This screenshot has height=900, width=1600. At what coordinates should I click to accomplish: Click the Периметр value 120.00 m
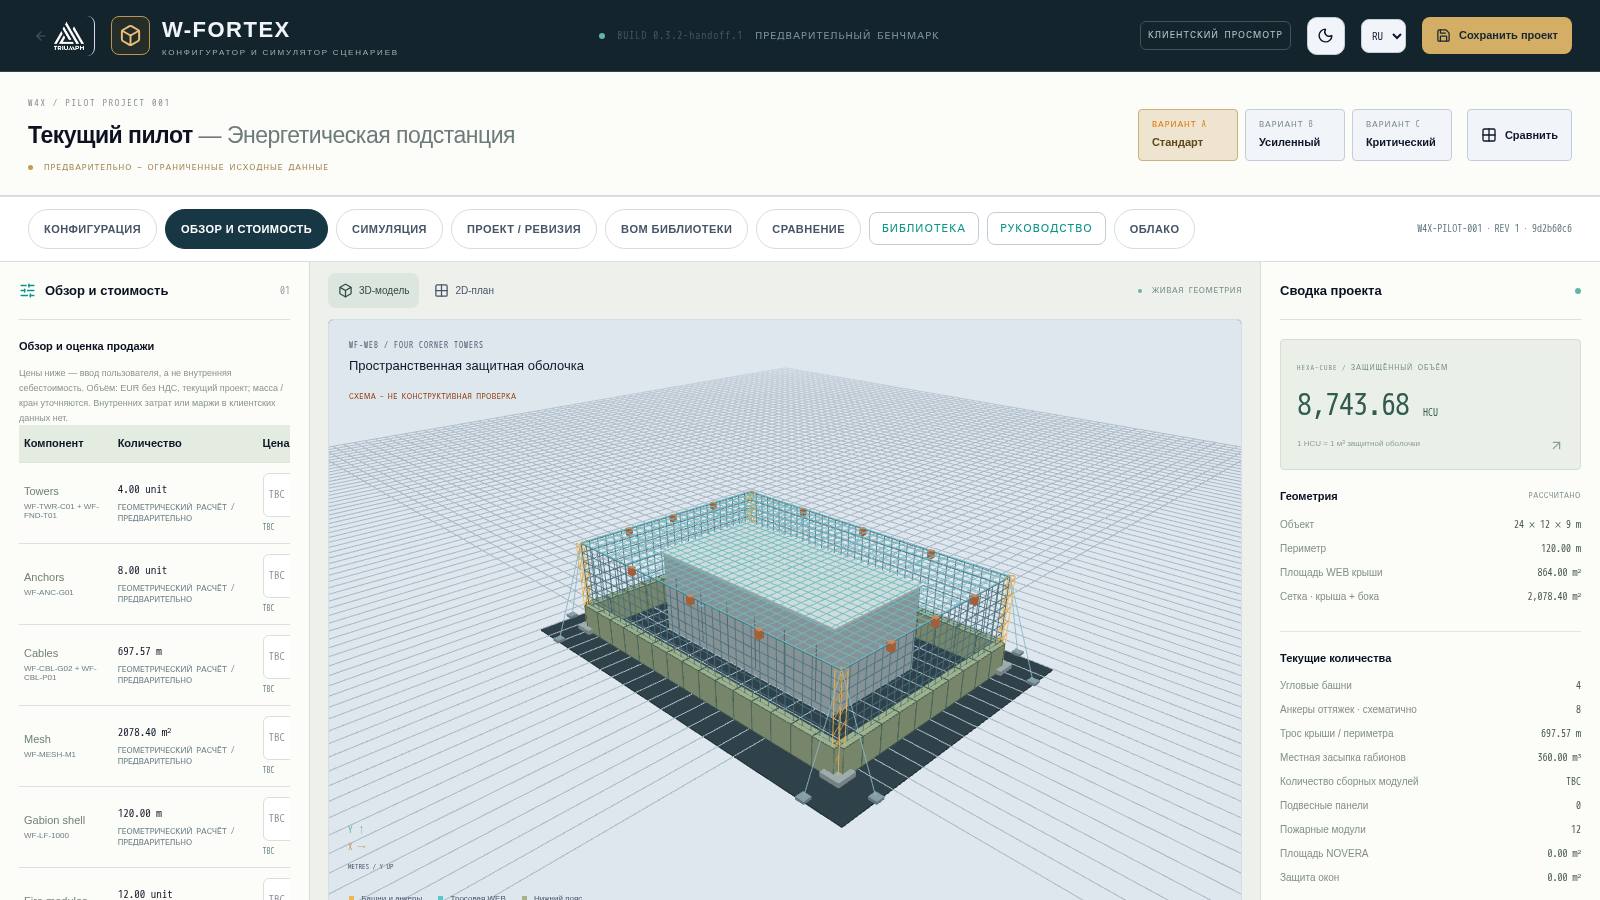coord(1560,548)
